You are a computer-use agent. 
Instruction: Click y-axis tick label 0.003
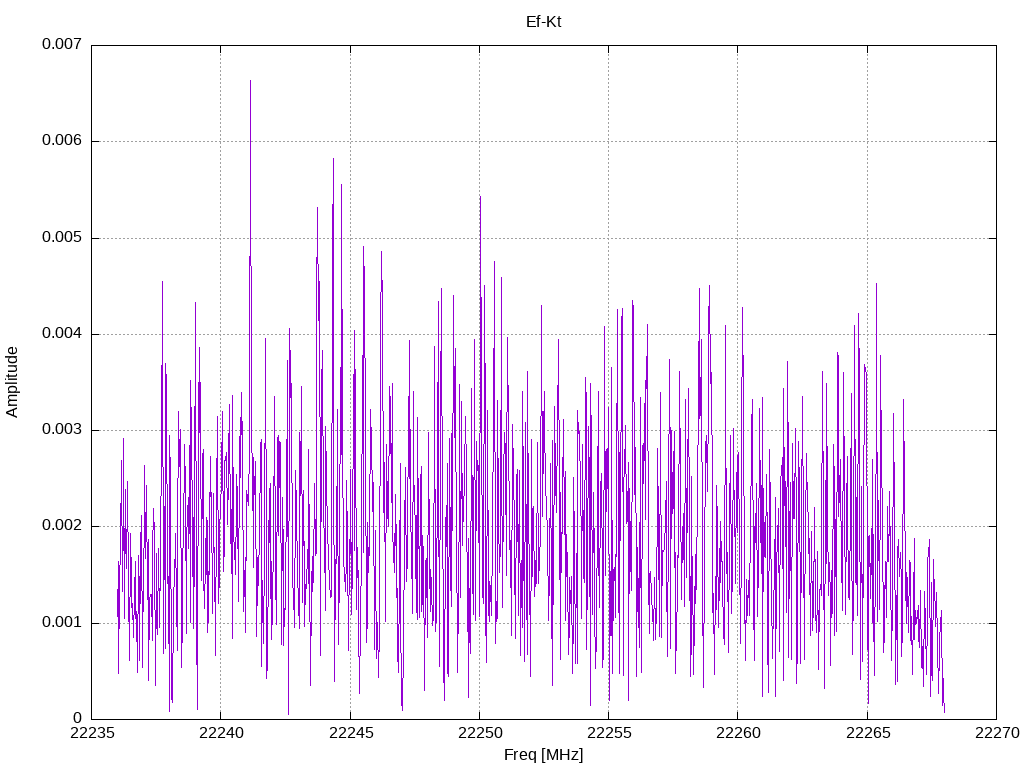pos(62,430)
